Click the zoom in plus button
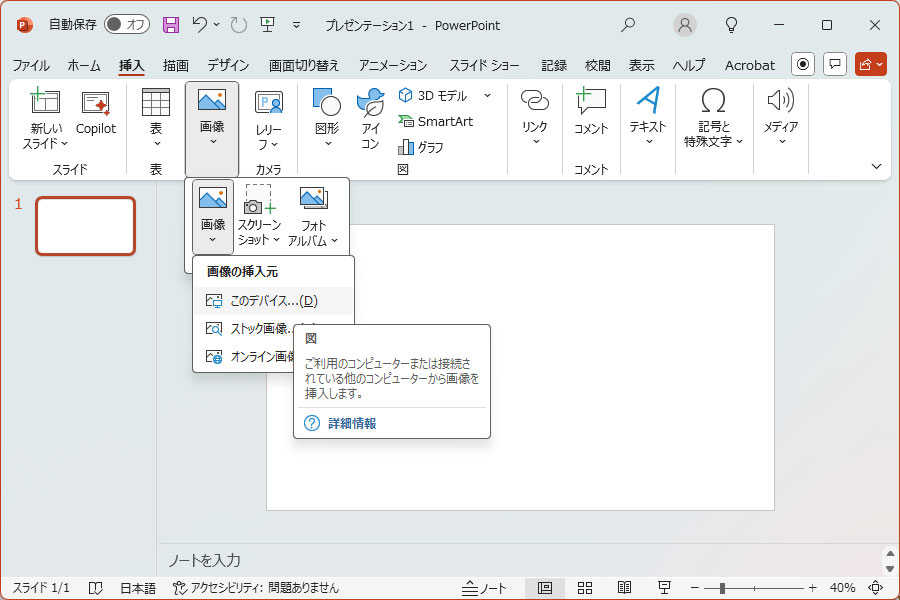This screenshot has width=900, height=600. click(812, 588)
